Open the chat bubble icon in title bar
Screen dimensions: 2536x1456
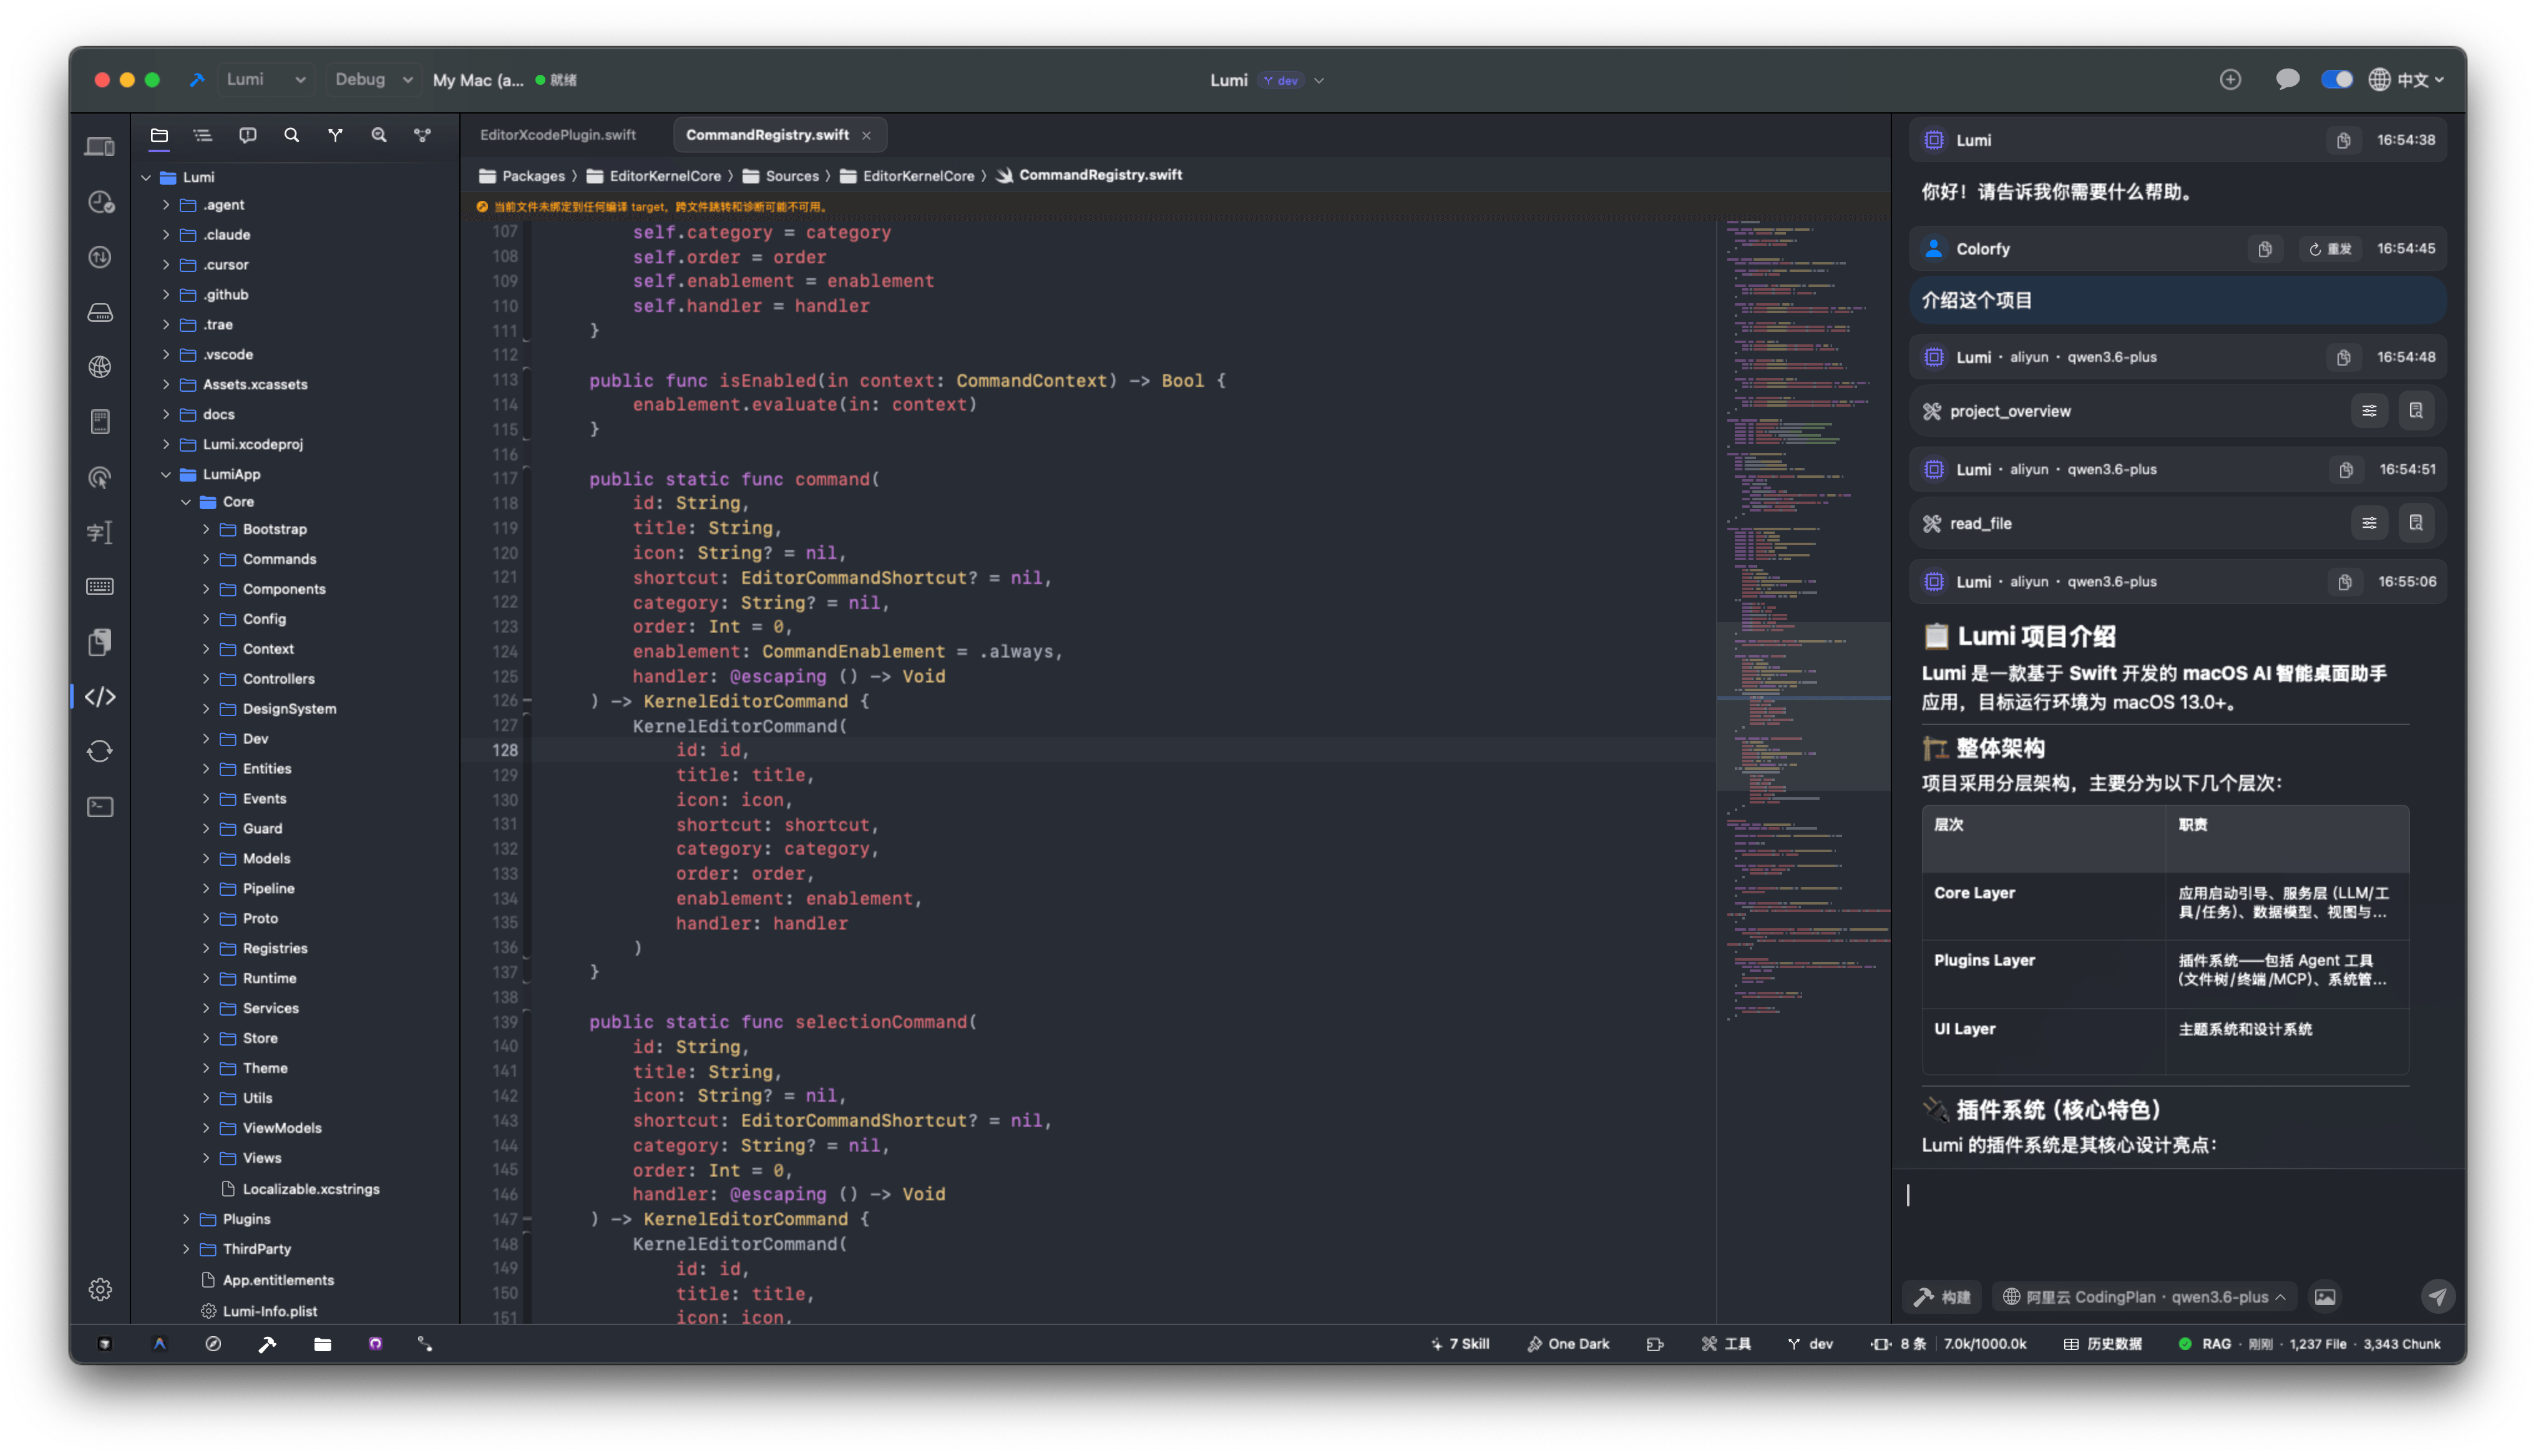(2287, 80)
